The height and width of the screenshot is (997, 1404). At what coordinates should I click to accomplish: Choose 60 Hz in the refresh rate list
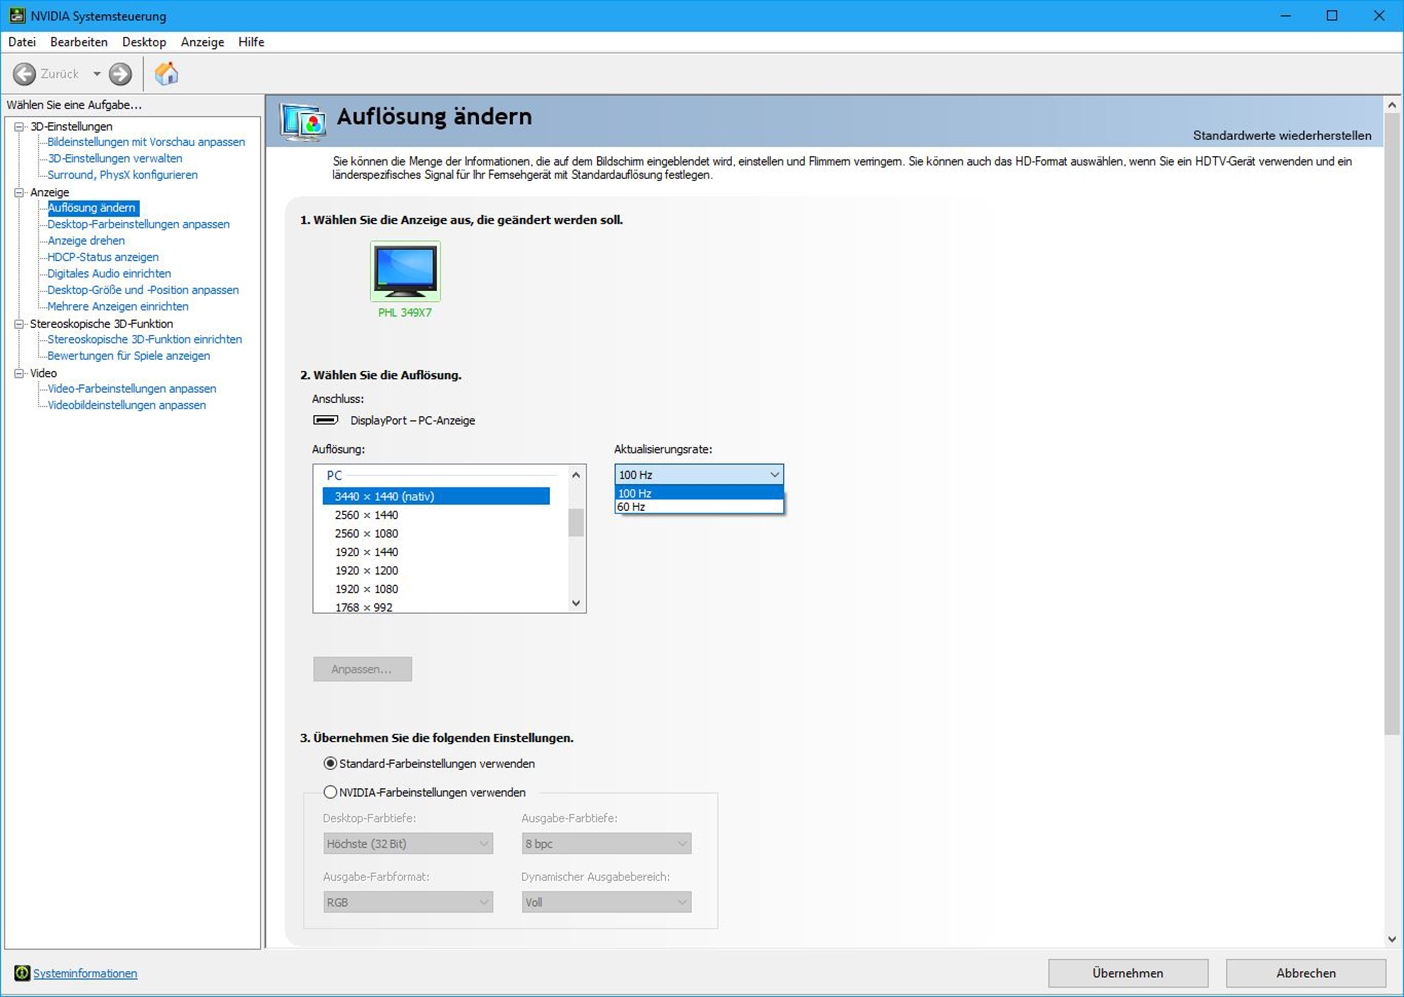(x=699, y=507)
